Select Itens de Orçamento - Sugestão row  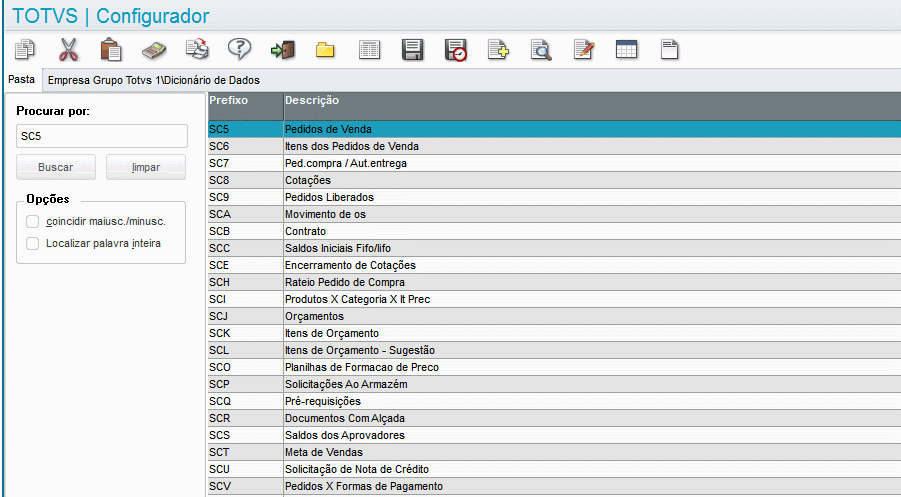pos(554,350)
